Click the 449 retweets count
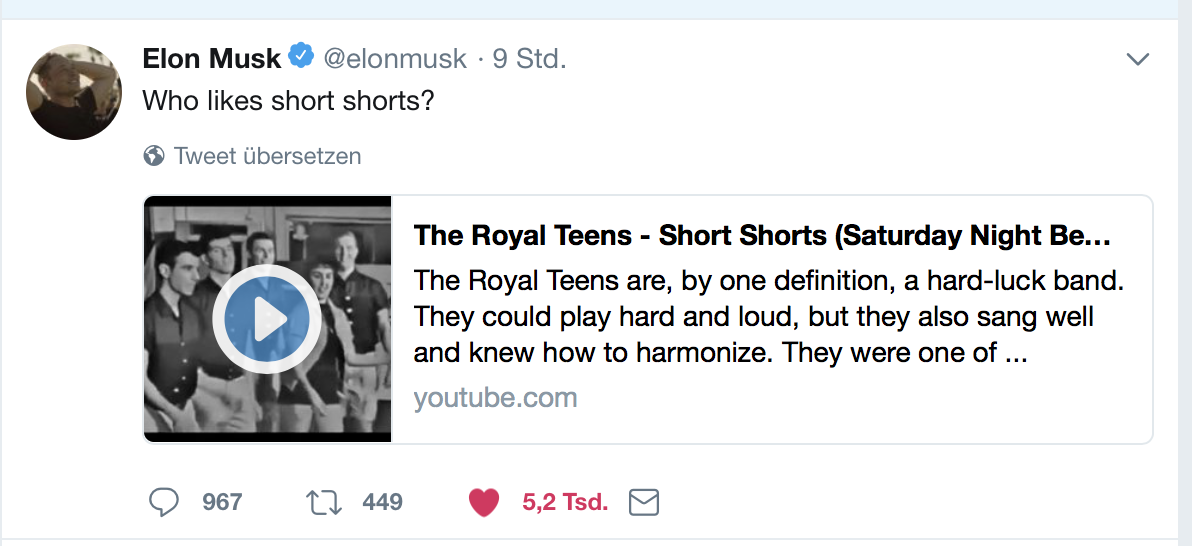This screenshot has width=1192, height=546. pos(382,502)
